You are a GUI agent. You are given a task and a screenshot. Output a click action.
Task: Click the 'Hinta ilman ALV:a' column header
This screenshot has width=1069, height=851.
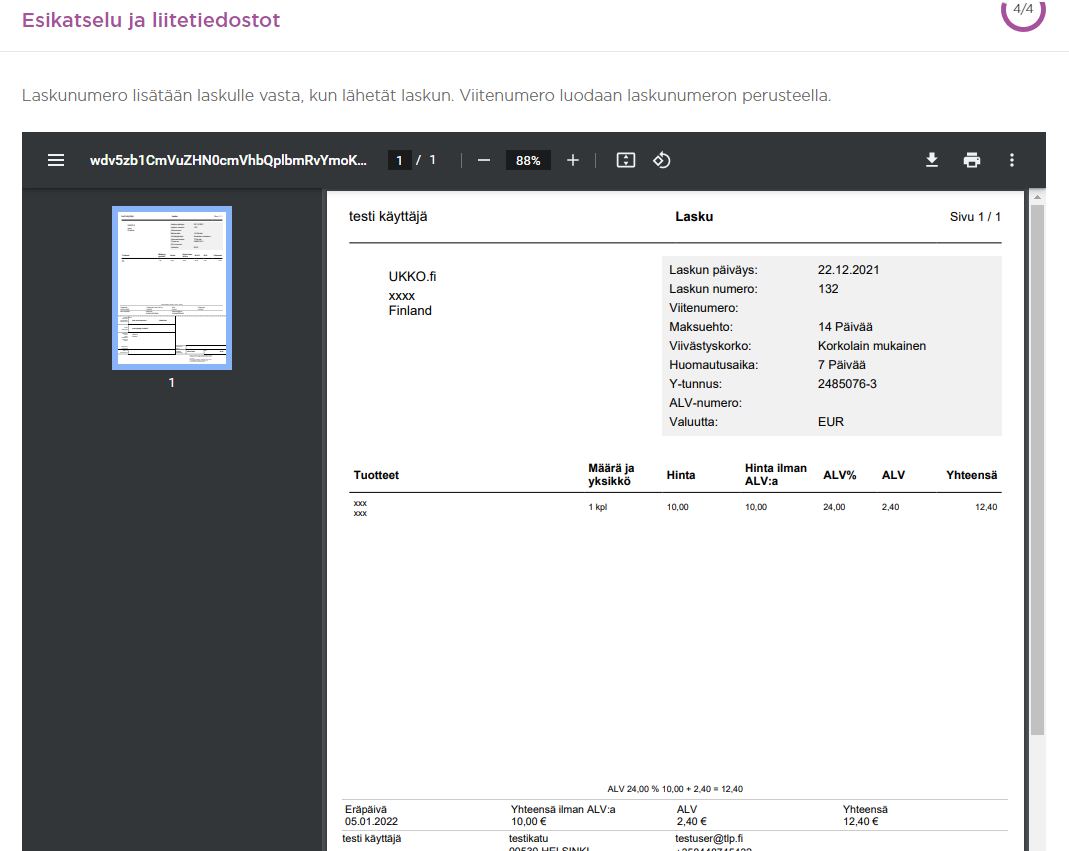[776, 475]
